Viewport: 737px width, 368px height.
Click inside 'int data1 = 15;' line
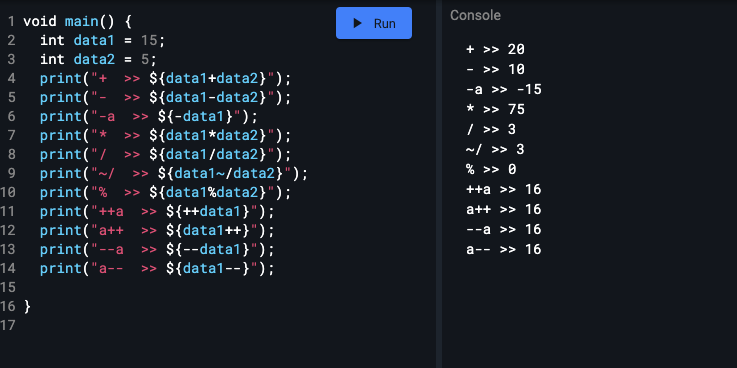pyautogui.click(x=103, y=40)
